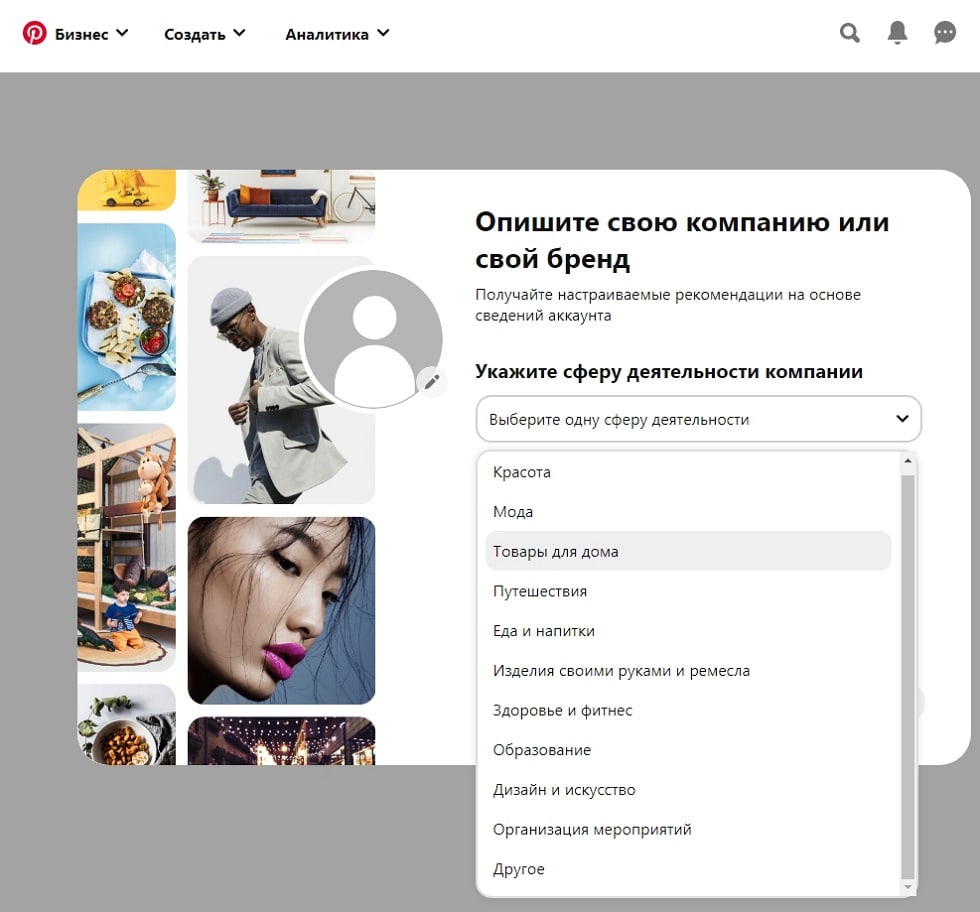Click the pencil edit icon on avatar
The height and width of the screenshot is (912, 980).
coord(431,381)
